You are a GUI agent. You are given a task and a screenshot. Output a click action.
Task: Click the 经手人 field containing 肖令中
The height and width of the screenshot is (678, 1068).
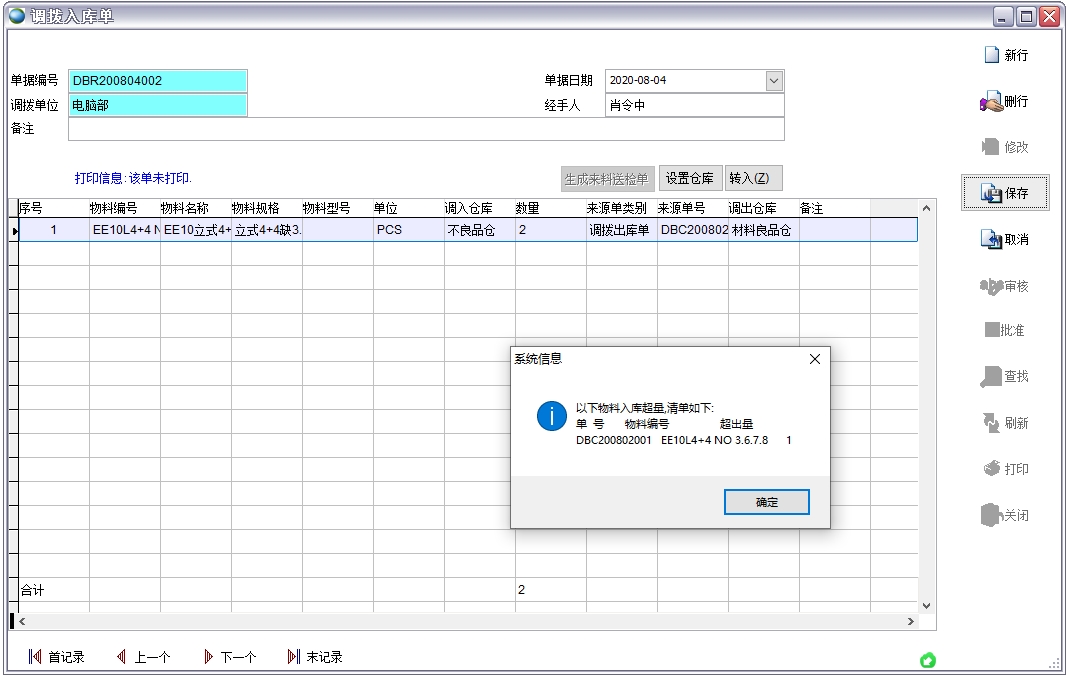pyautogui.click(x=694, y=105)
